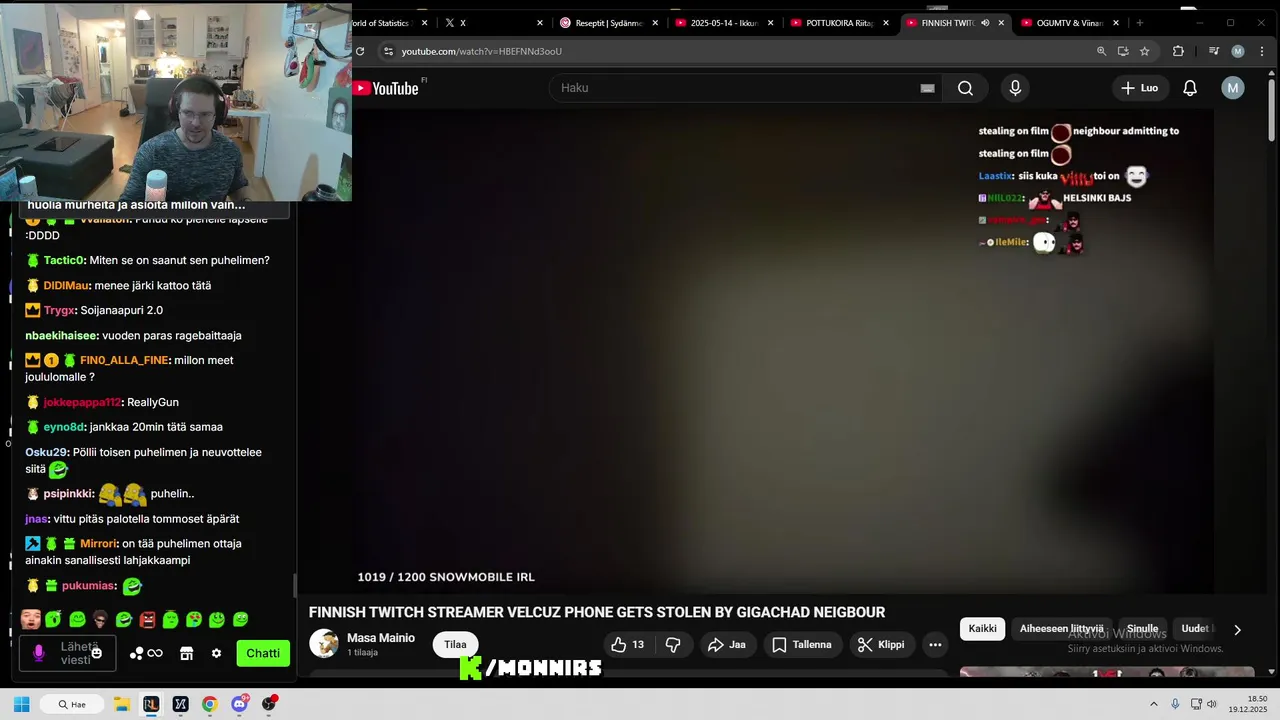
Task: Open a new browser tab
Action: 1139,23
